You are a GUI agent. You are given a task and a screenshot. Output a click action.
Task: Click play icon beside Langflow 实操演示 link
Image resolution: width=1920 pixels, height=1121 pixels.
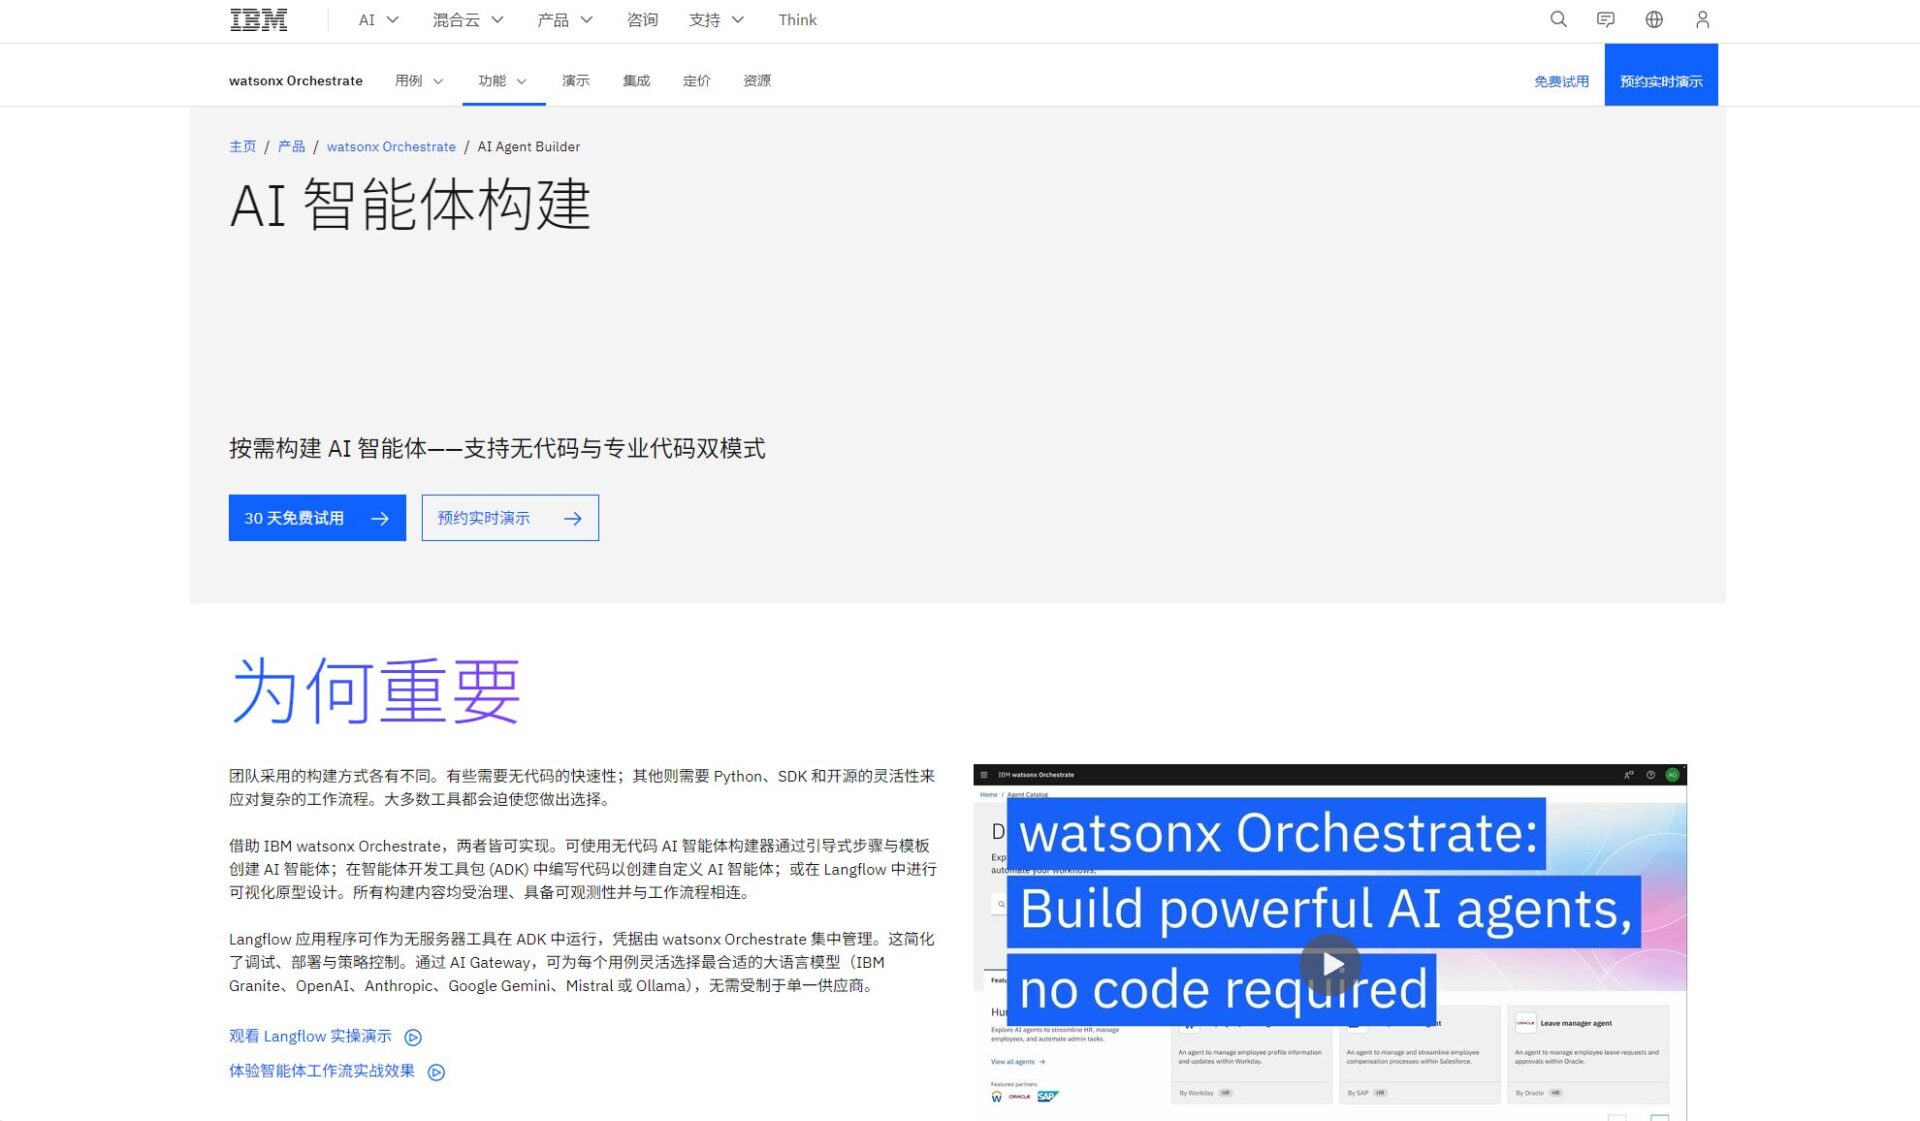tap(413, 1037)
